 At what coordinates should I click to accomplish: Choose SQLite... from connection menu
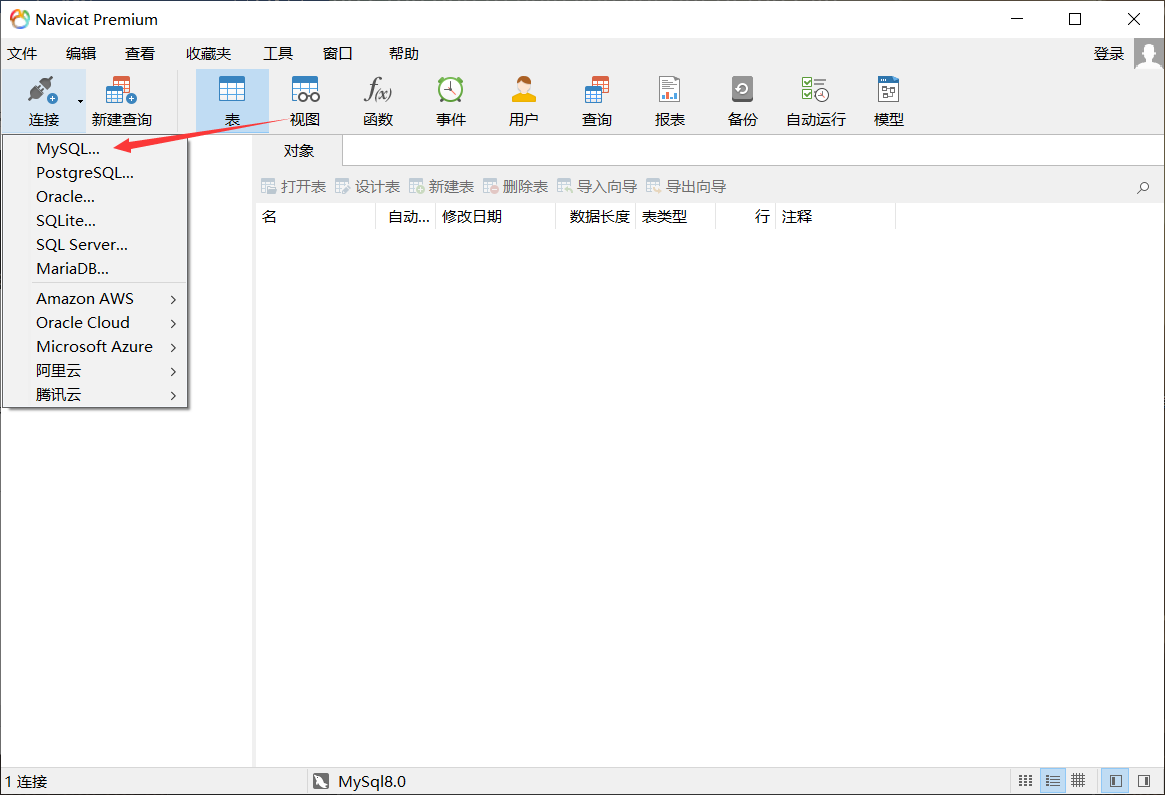pyautogui.click(x=95, y=221)
